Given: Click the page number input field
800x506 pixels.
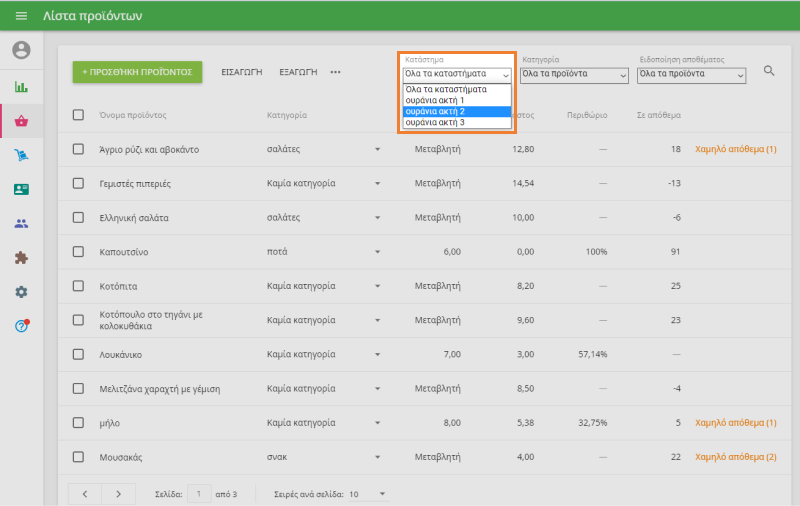Looking at the screenshot, I should [x=200, y=494].
